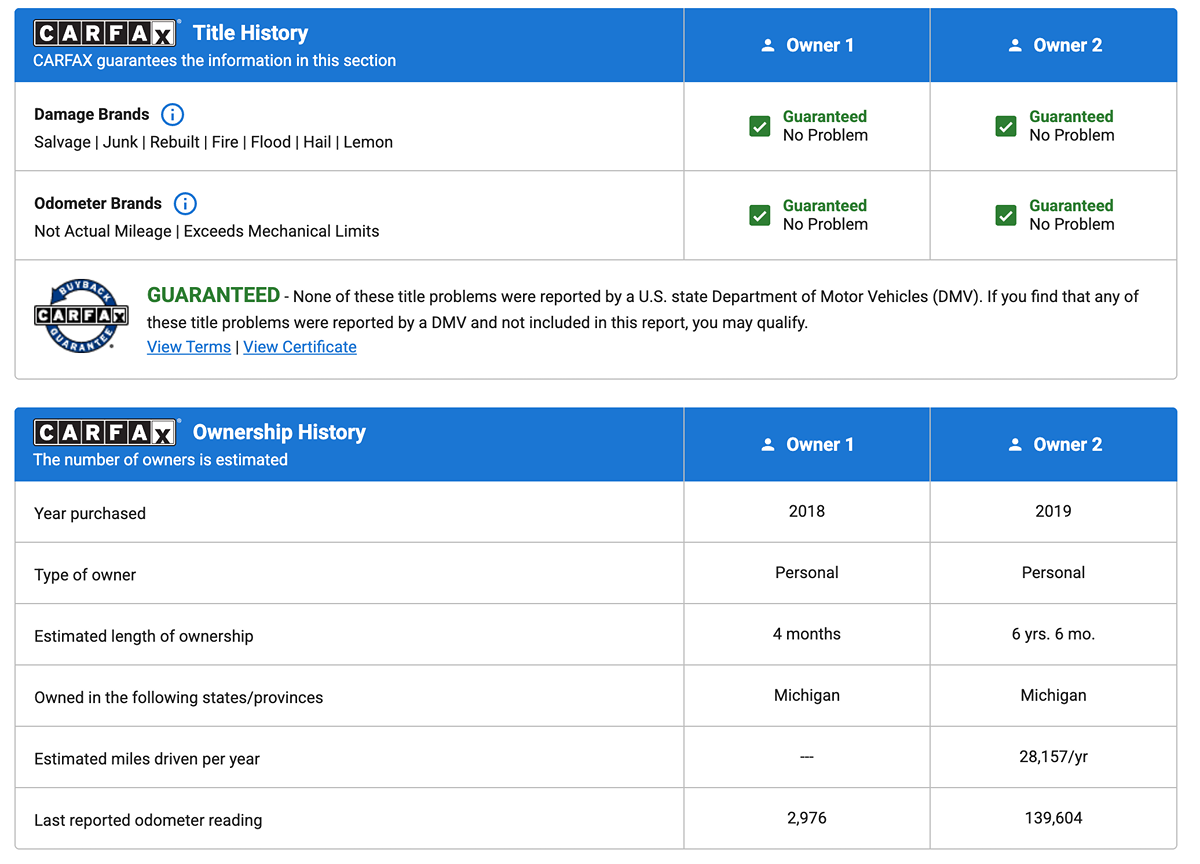Click the Odometer Brands info icon
1200x864 pixels.
tap(185, 203)
